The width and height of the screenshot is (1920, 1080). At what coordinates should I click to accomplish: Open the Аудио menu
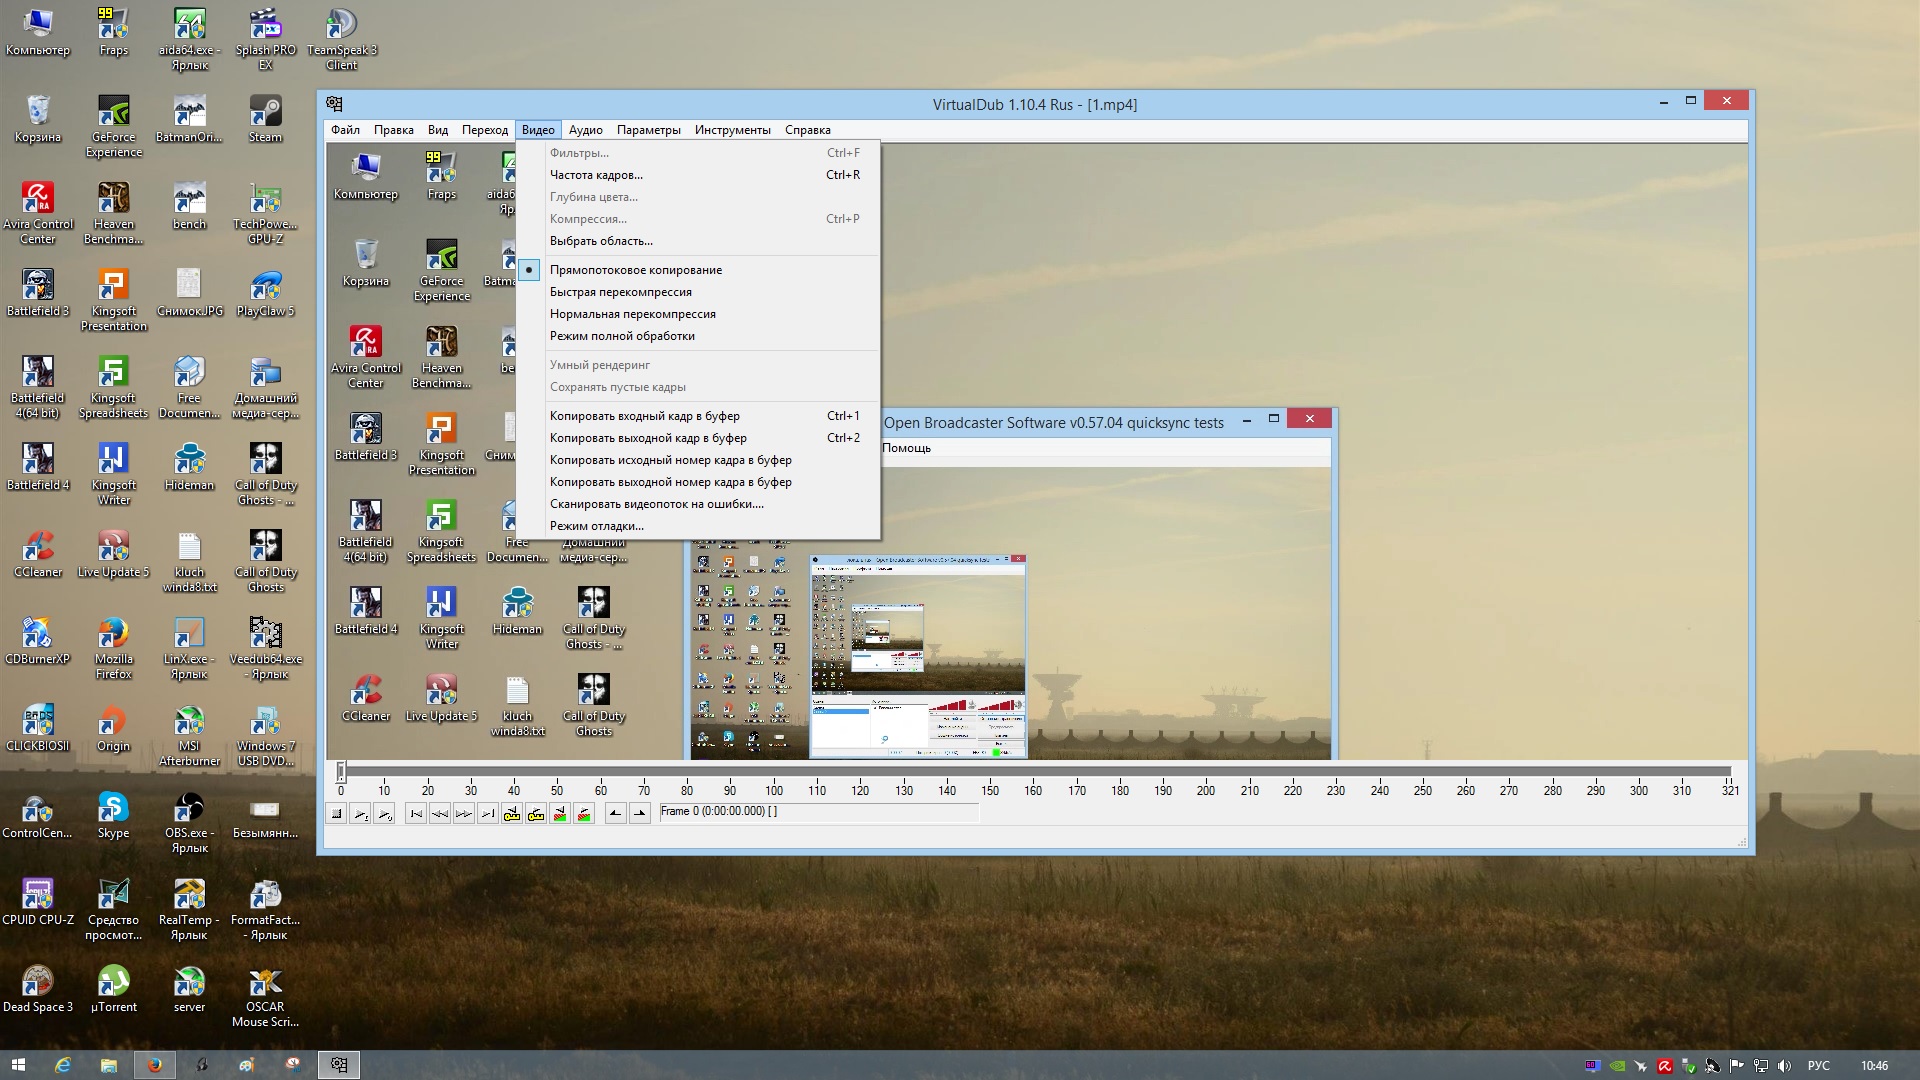pos(585,130)
